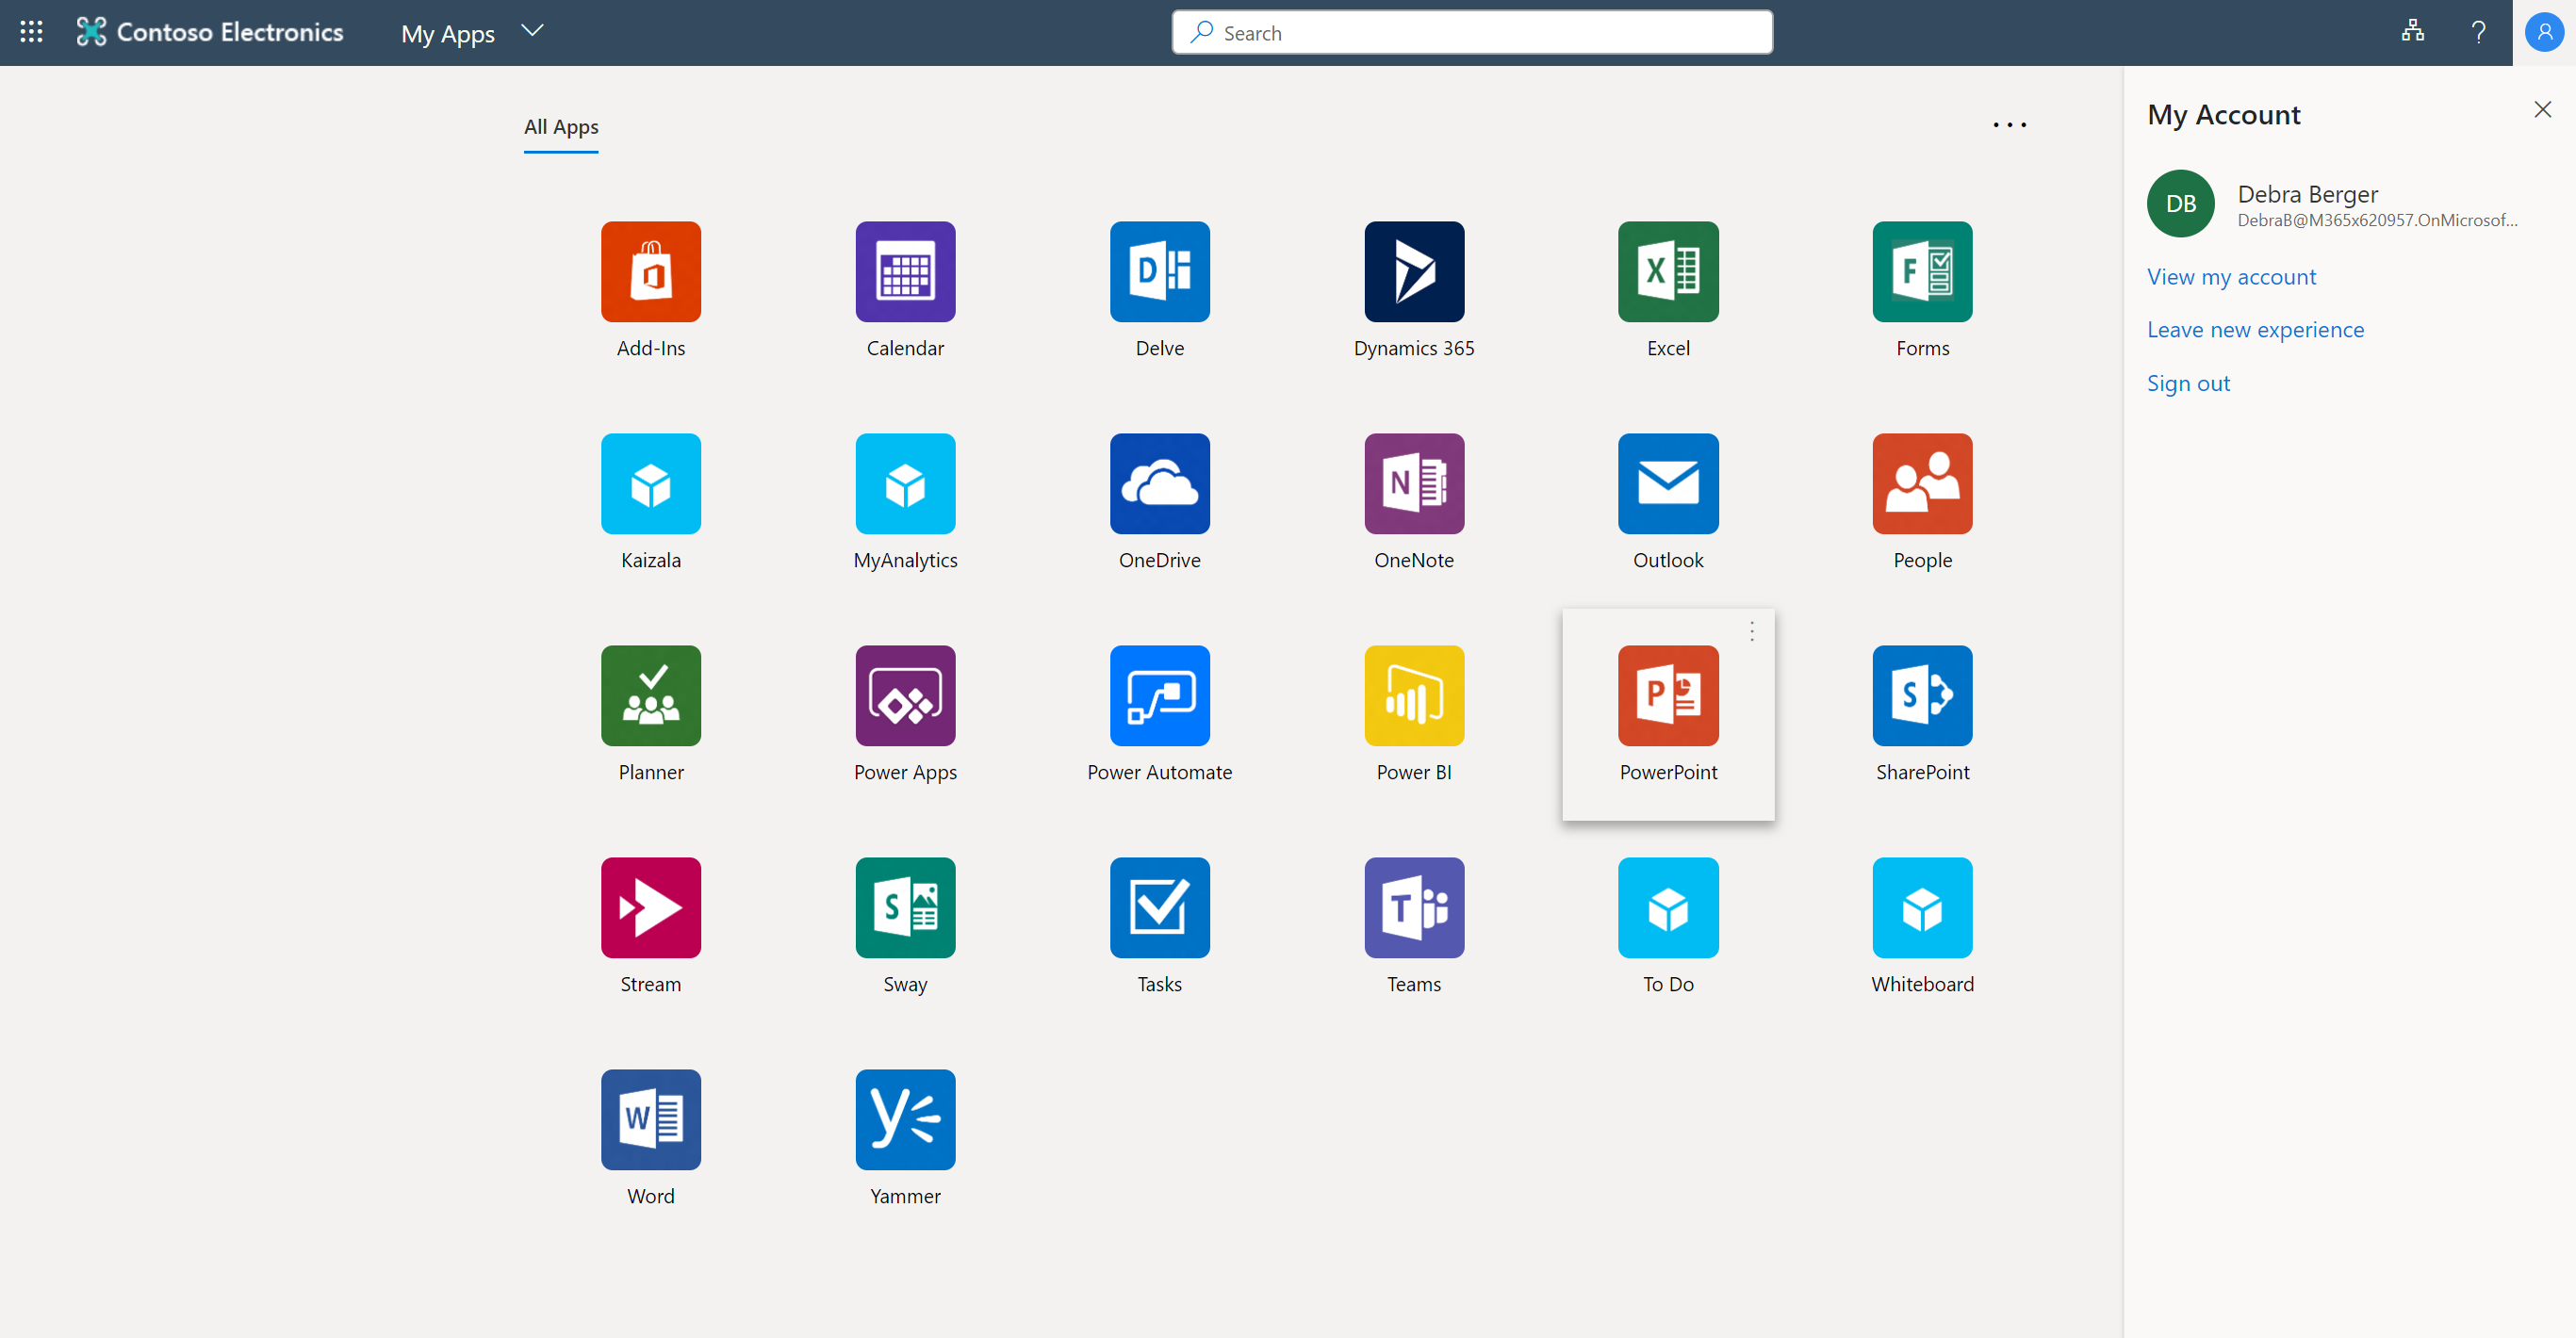Viewport: 2576px width, 1338px height.
Task: Open the OneDrive app
Action: 1160,483
